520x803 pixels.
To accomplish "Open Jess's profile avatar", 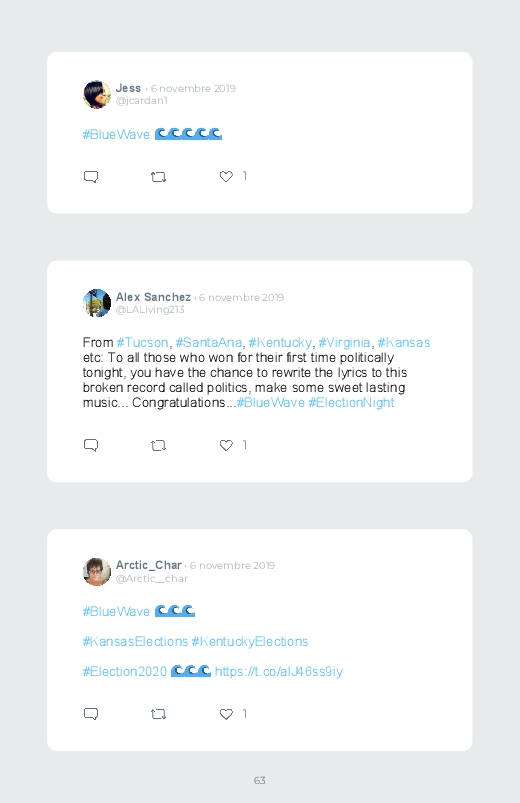I will point(97,94).
